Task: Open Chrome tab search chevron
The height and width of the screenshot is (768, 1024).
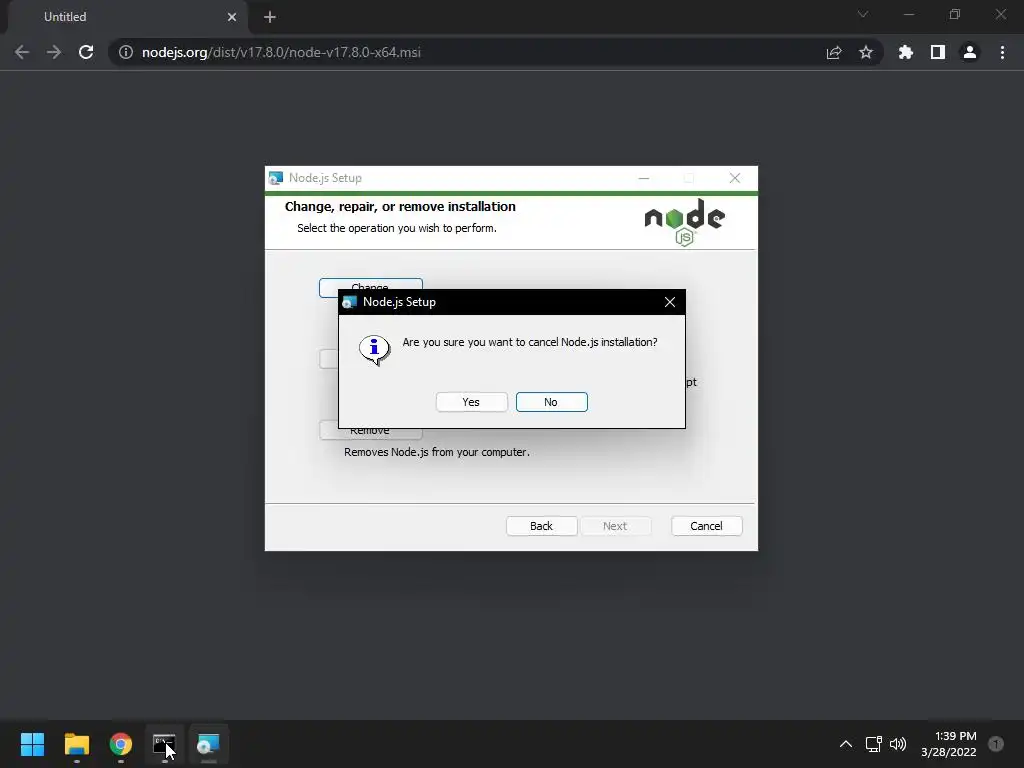Action: (x=863, y=14)
